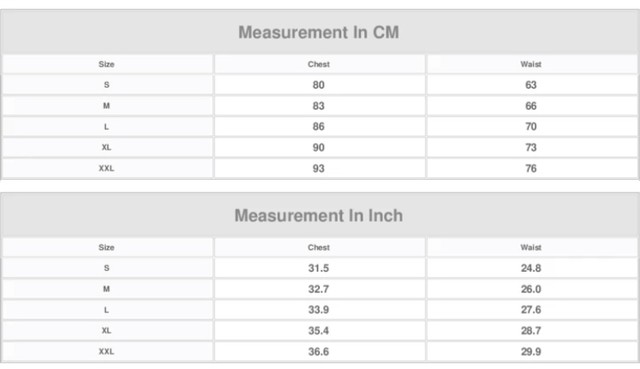Screen dimensions: 640x369
Task: Click chest value 36.6
Action: click(x=318, y=351)
